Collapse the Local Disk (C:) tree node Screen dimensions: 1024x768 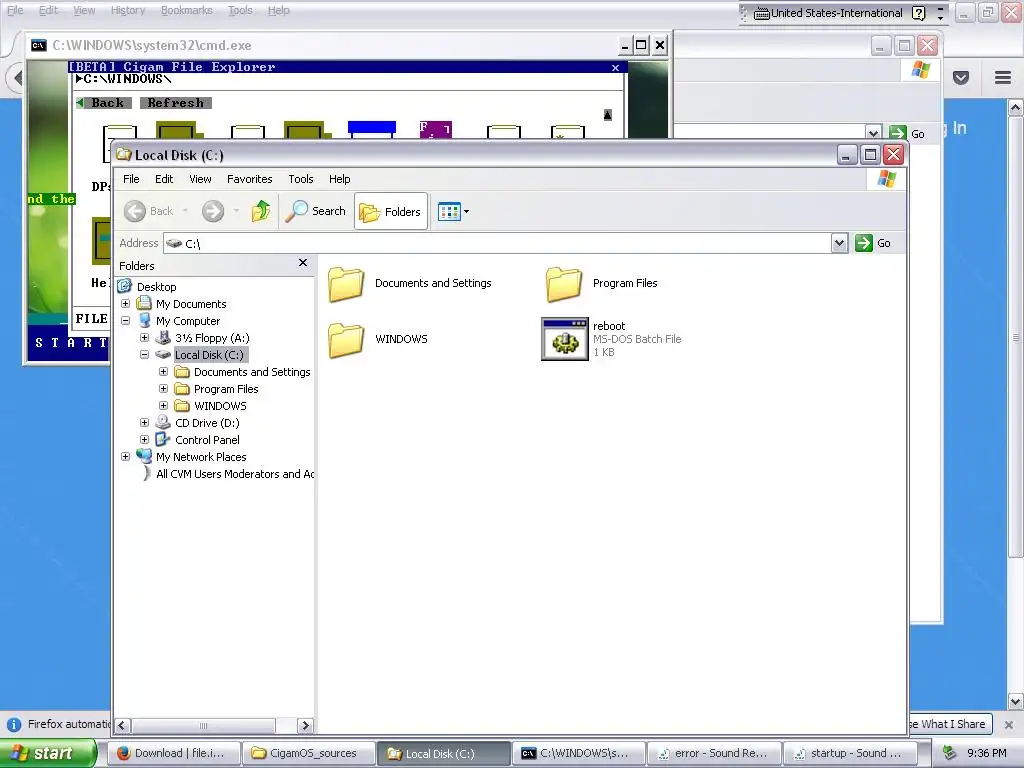(144, 355)
